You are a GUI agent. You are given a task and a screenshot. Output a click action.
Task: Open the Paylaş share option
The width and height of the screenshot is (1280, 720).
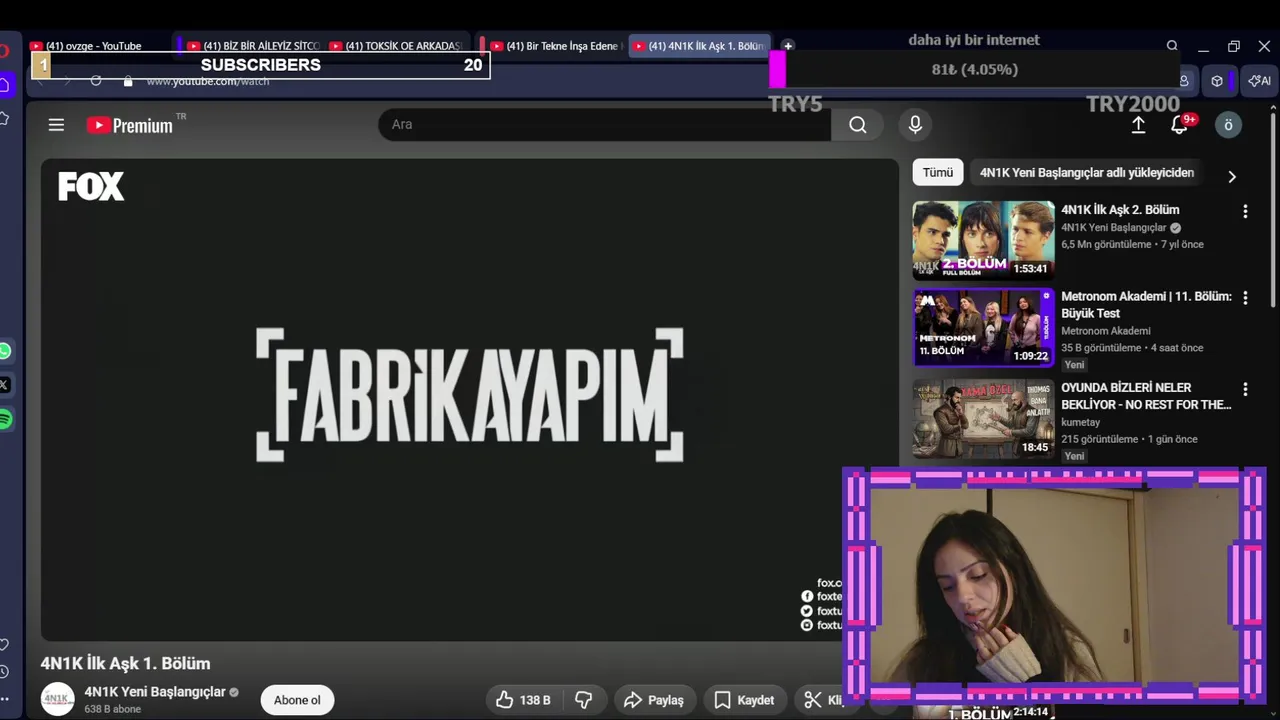[x=654, y=700]
